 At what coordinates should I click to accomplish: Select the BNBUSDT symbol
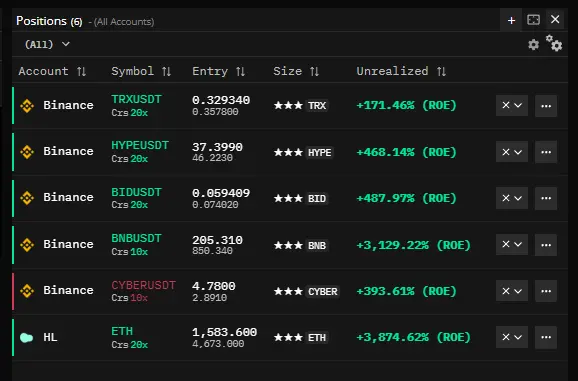point(136,238)
